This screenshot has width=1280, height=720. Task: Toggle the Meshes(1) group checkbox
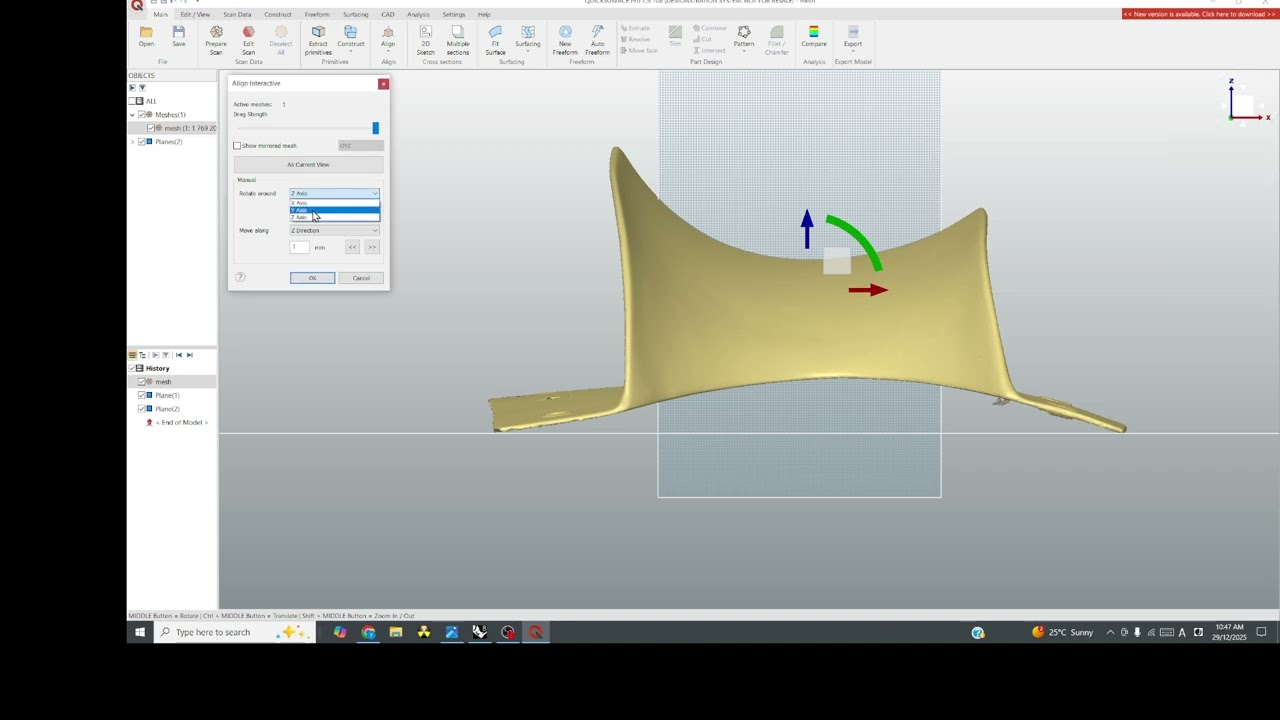click(142, 115)
